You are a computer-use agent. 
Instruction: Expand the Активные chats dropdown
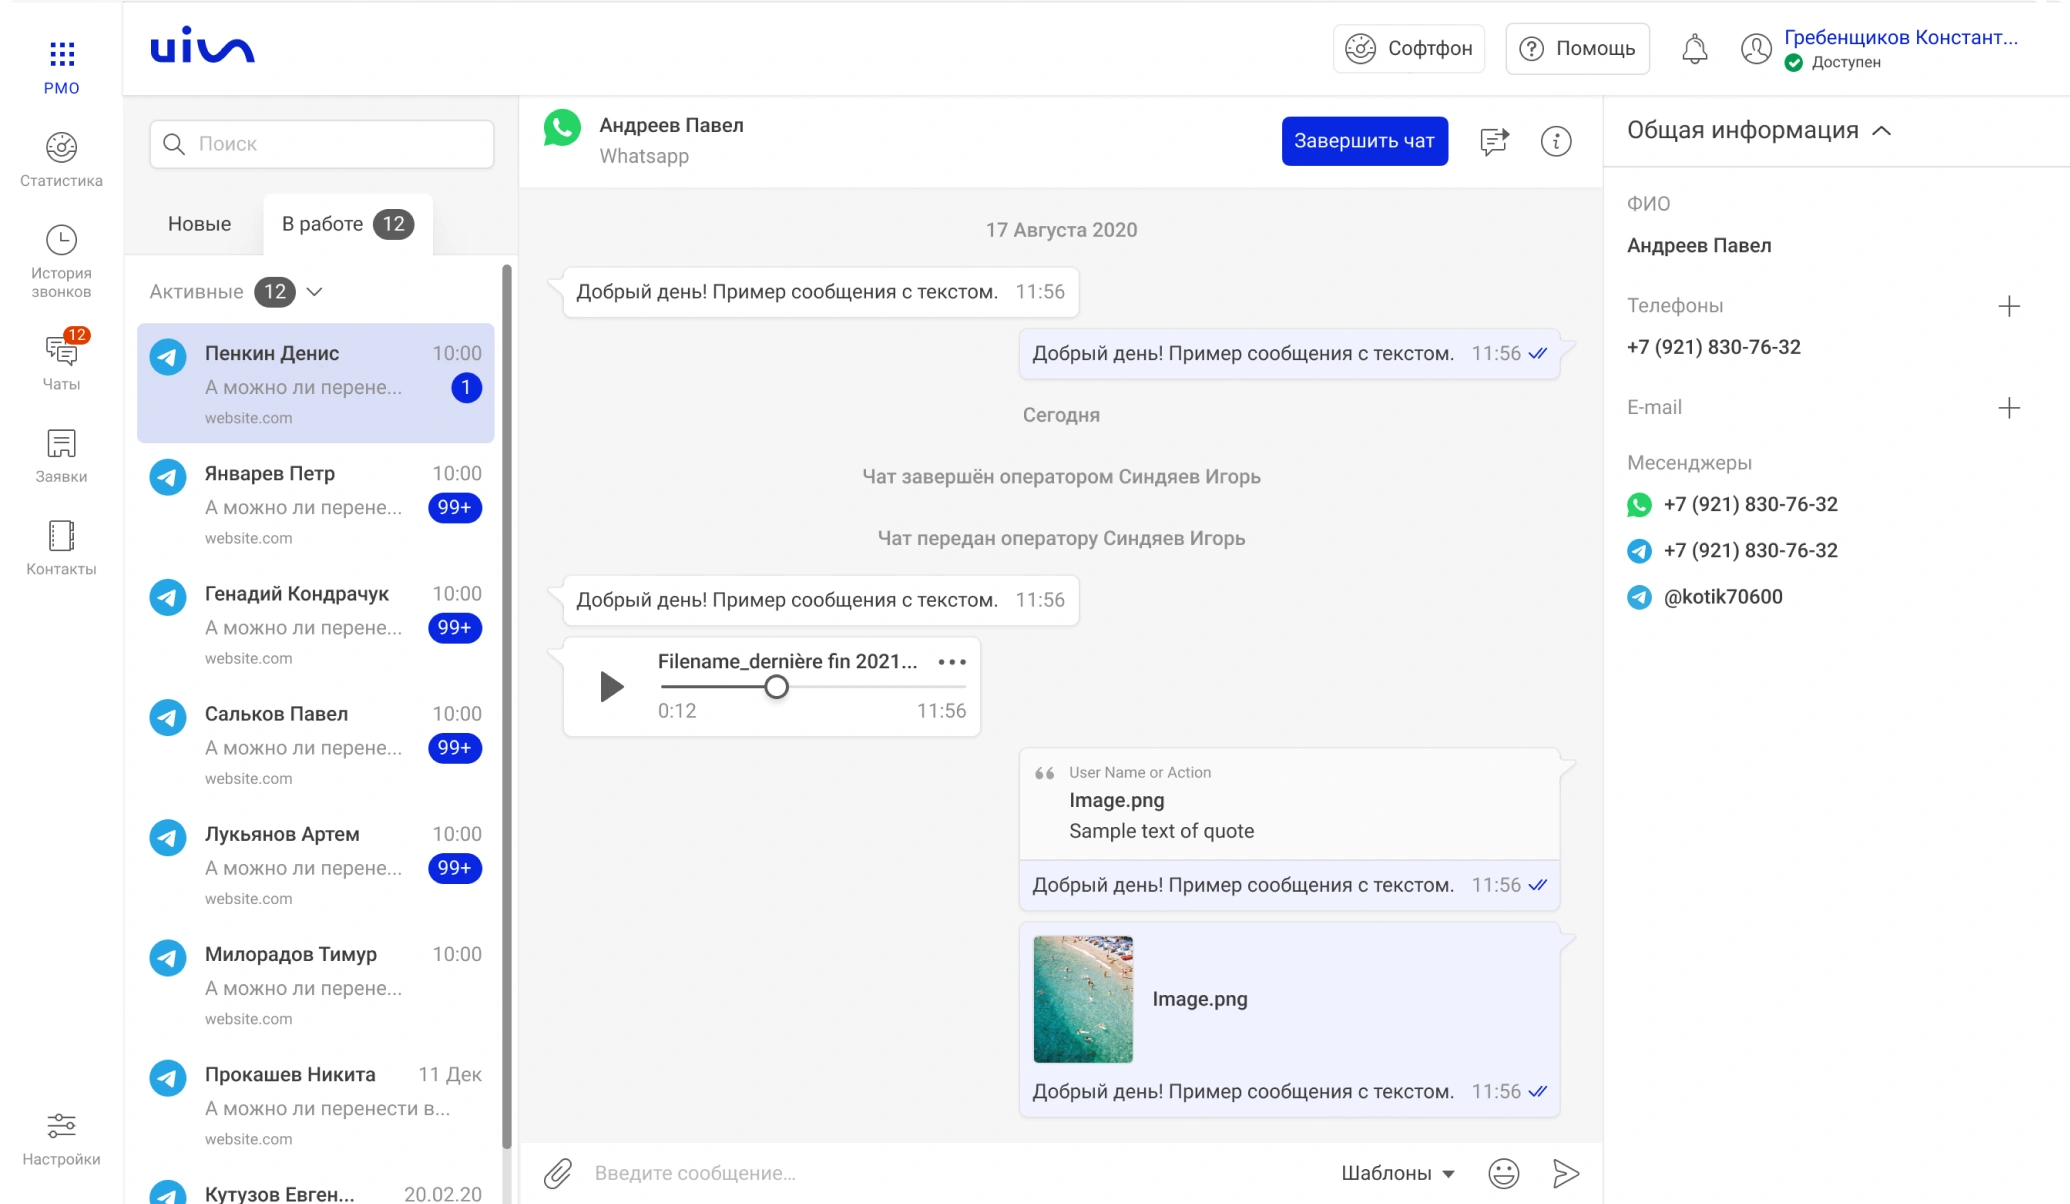[x=315, y=292]
